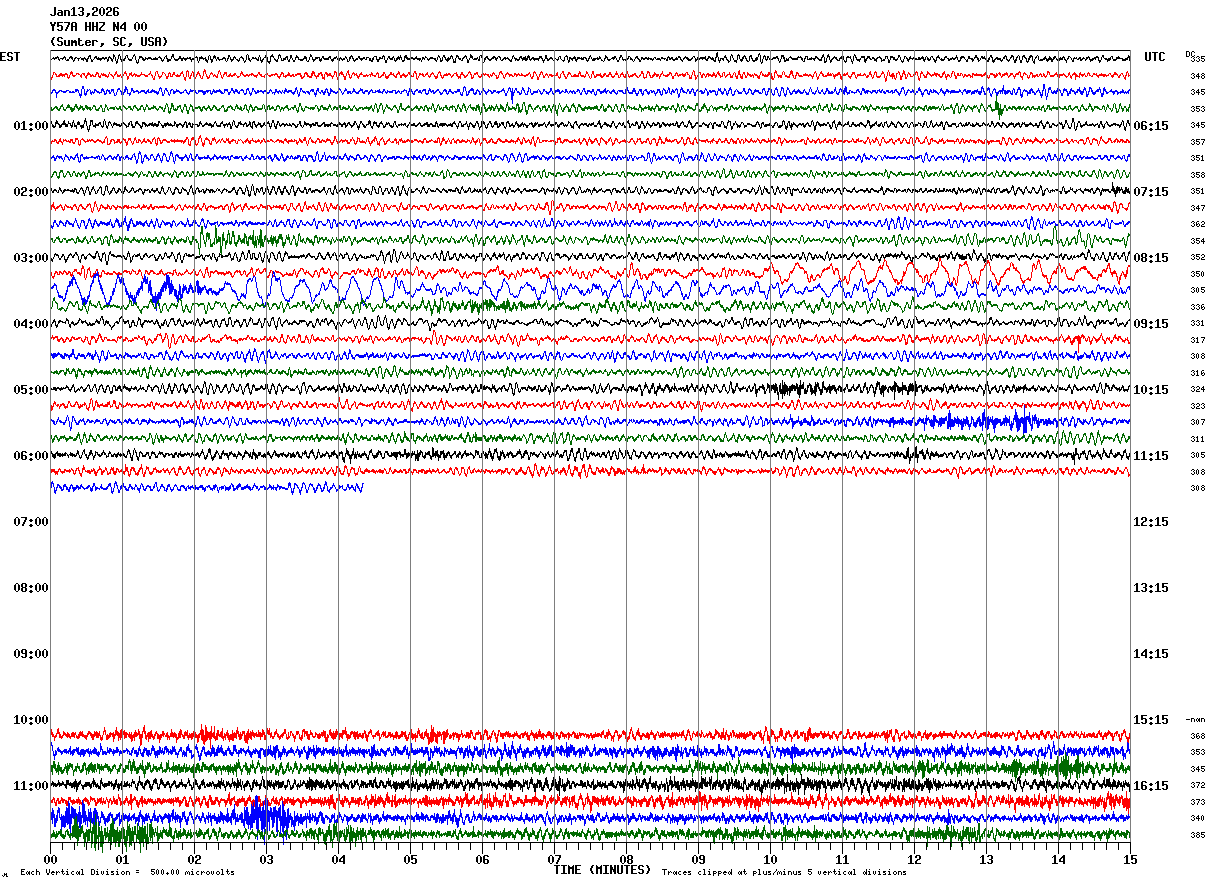The height and width of the screenshot is (886, 1210).
Task: Click the '02' minute tick label
Action: (x=194, y=859)
